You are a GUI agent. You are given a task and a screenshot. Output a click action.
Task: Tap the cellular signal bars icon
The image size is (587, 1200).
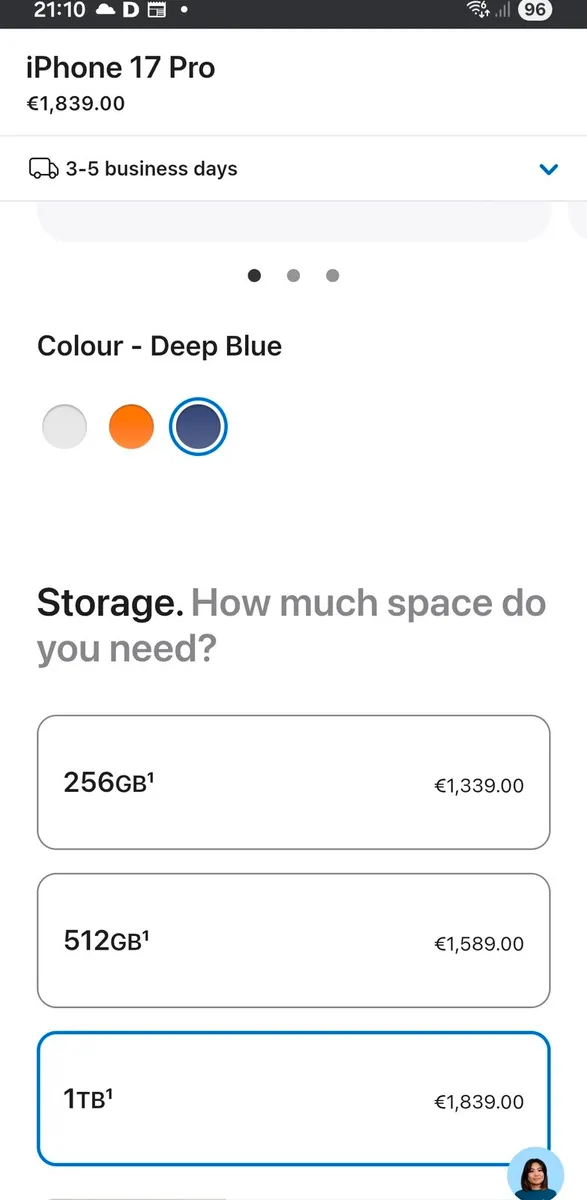pyautogui.click(x=503, y=11)
